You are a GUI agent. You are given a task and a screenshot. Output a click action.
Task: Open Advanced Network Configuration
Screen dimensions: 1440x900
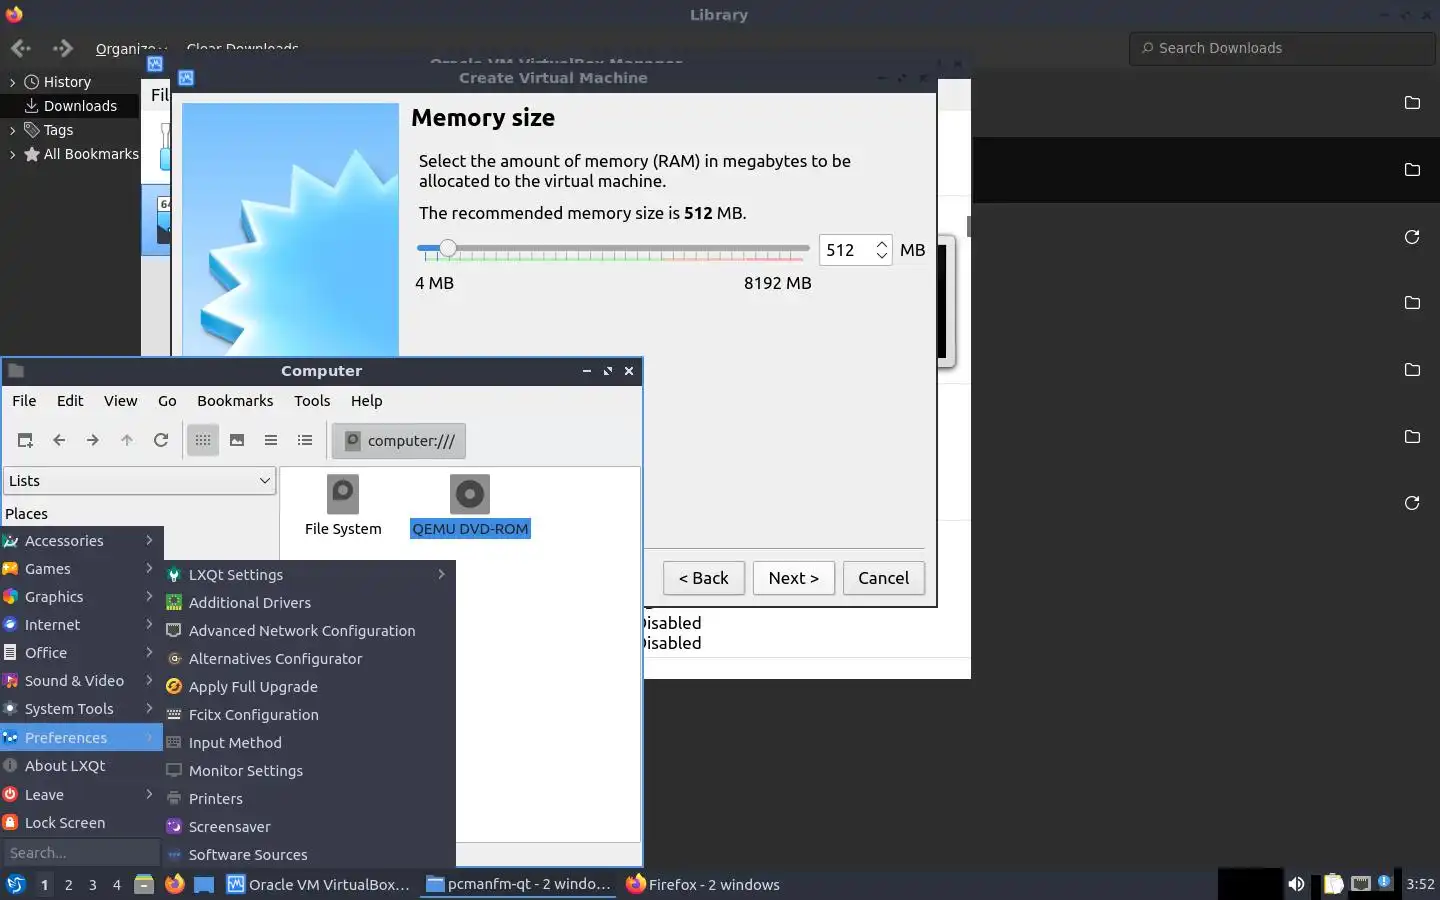coord(310,631)
